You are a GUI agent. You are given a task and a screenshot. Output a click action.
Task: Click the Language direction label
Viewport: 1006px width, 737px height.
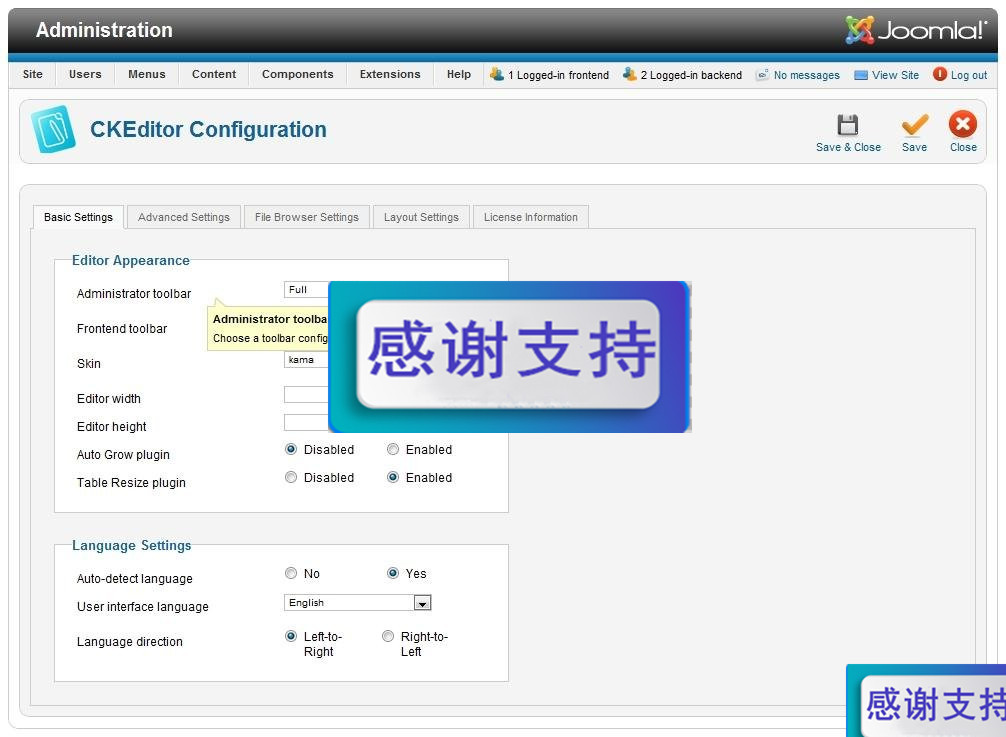(130, 641)
